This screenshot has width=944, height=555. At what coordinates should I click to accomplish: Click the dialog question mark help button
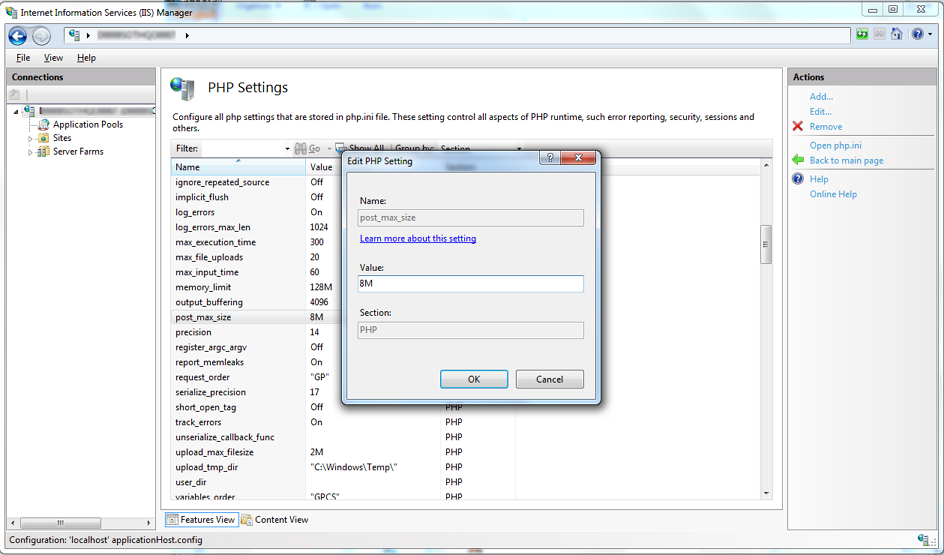tap(550, 158)
